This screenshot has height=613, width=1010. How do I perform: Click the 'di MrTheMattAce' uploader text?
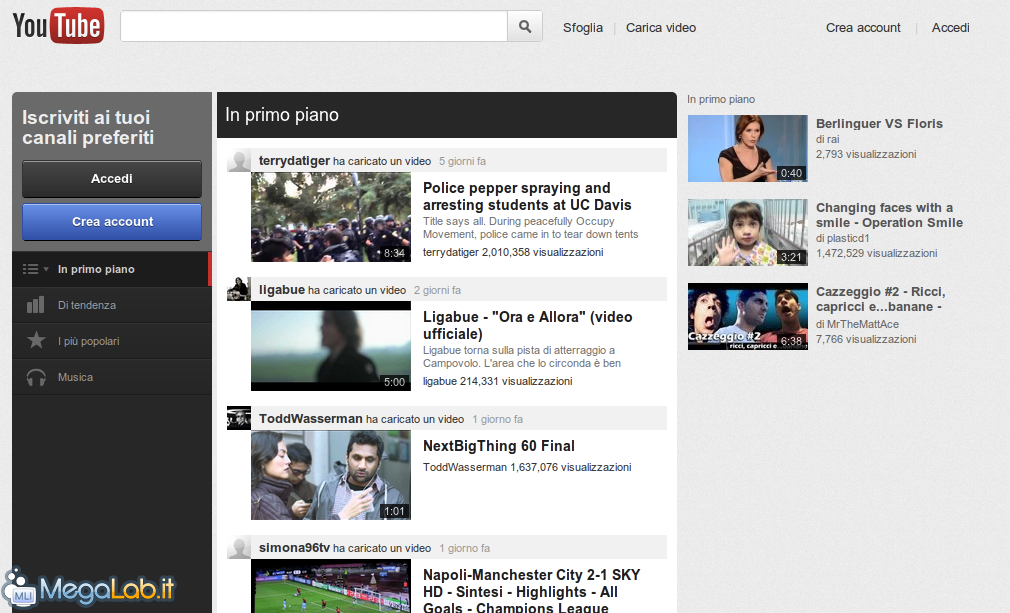[857, 324]
